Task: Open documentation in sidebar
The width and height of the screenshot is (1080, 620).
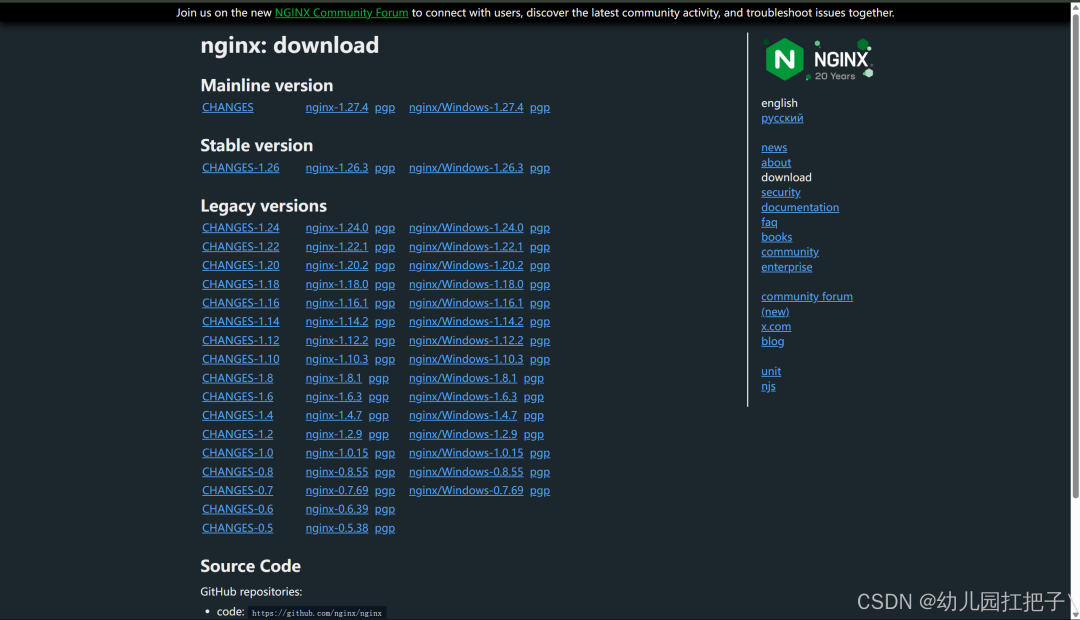Action: (800, 207)
